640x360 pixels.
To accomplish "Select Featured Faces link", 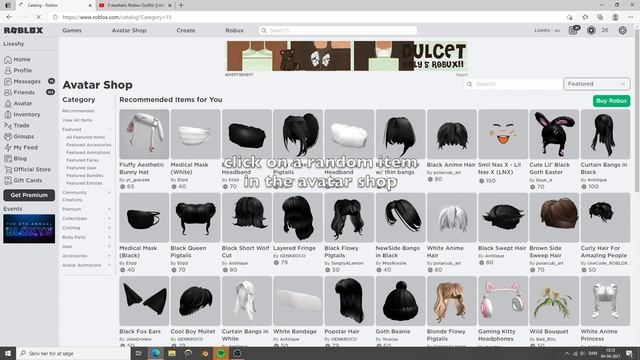I will [x=82, y=160].
